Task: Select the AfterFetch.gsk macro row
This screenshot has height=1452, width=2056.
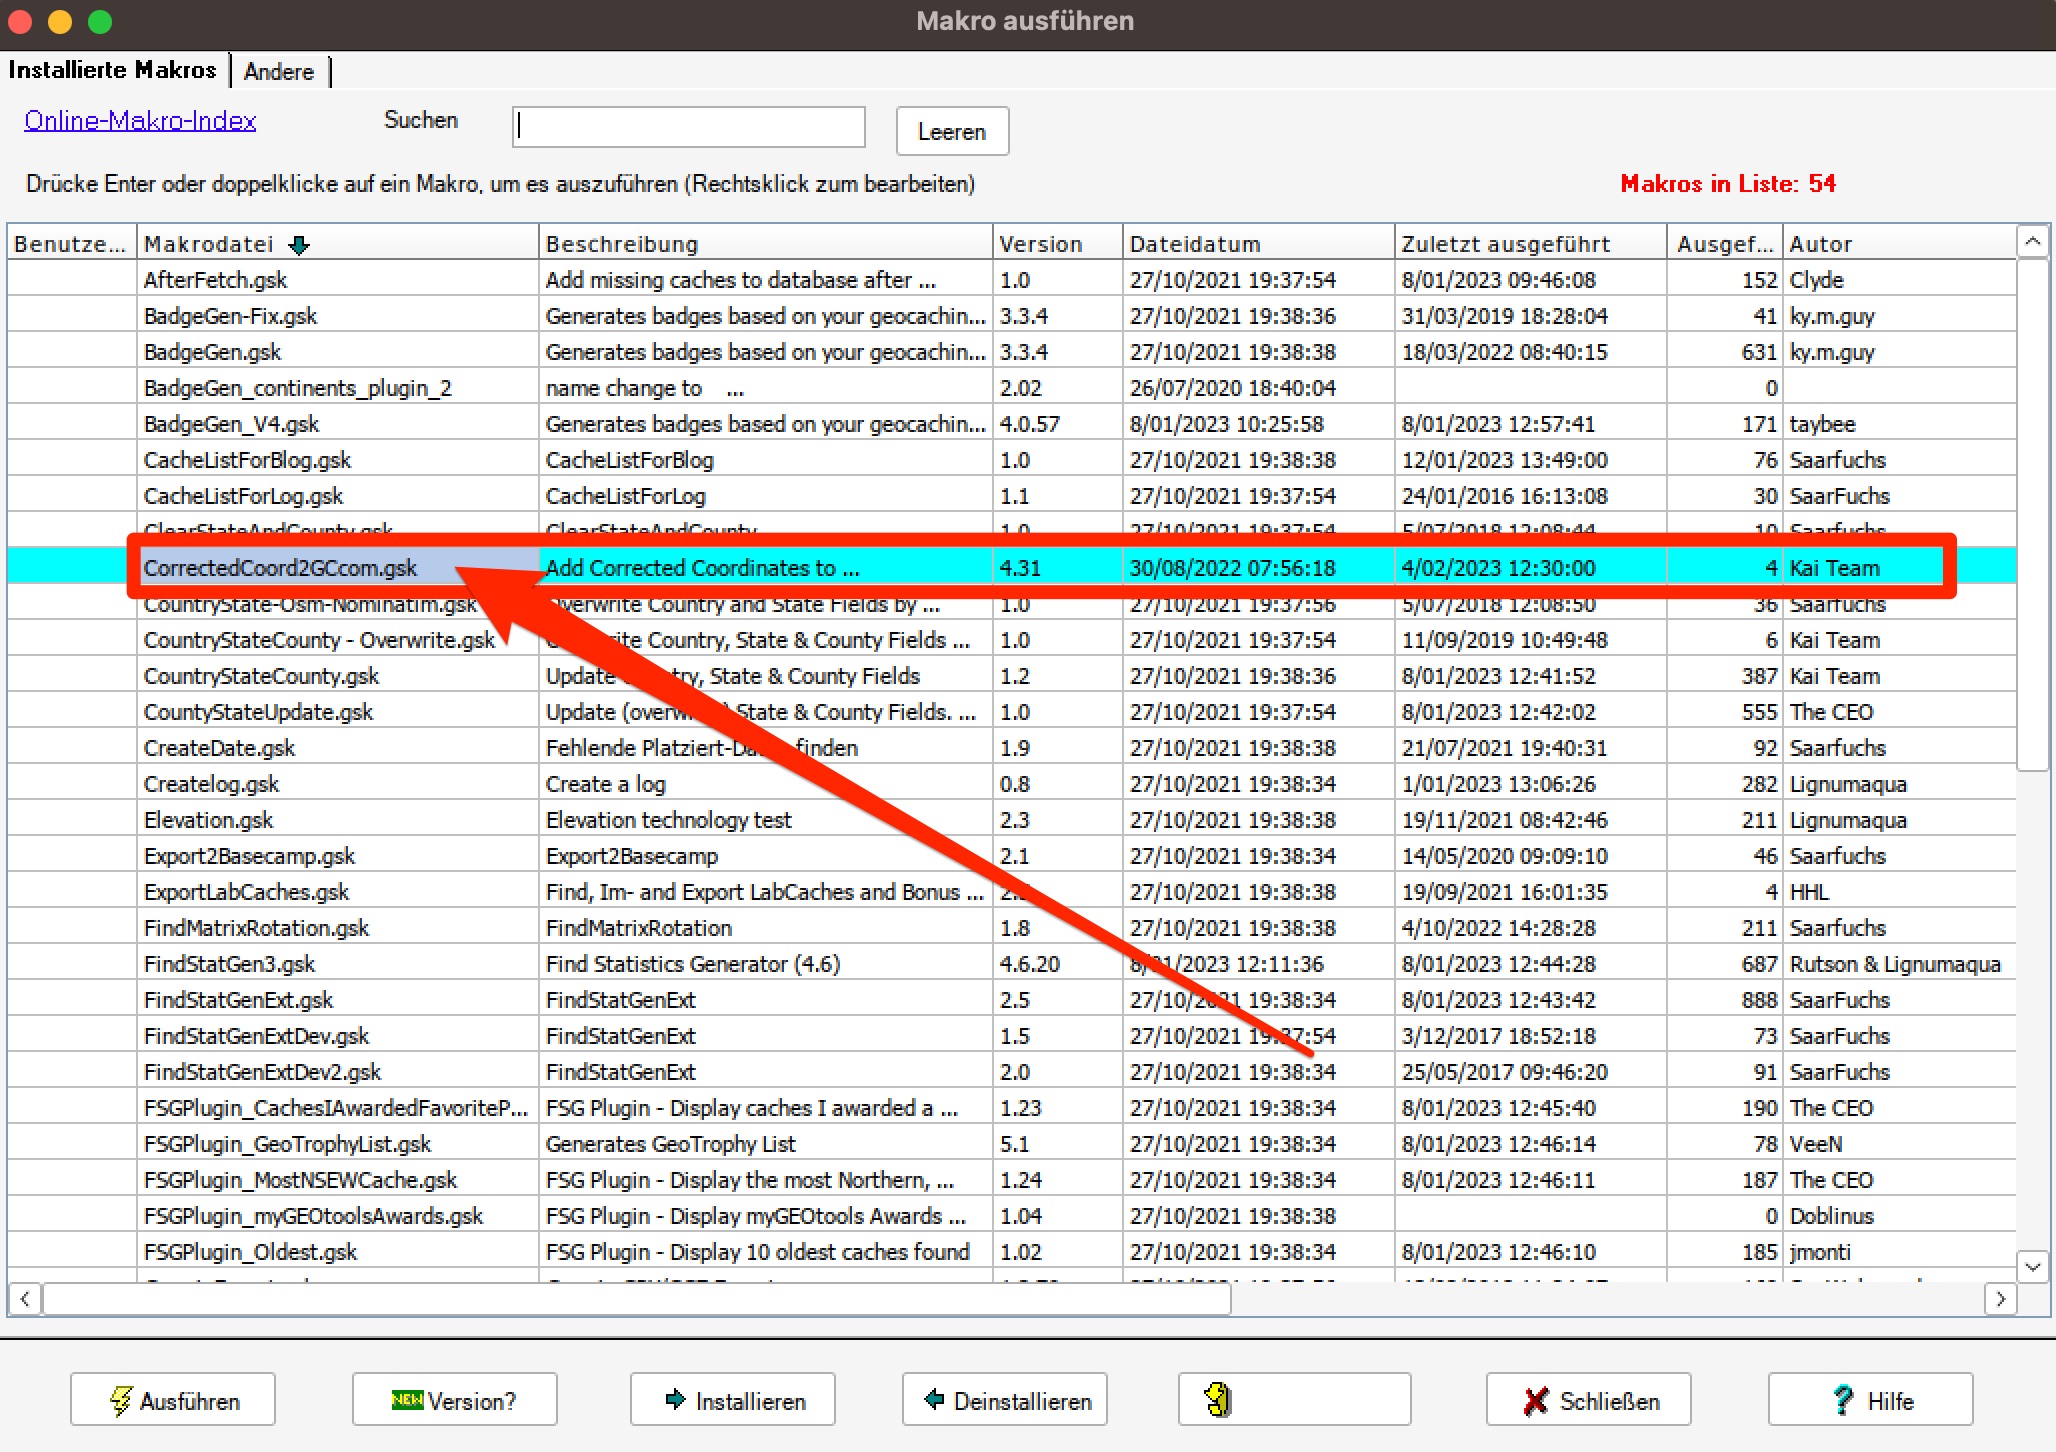Action: point(1012,280)
